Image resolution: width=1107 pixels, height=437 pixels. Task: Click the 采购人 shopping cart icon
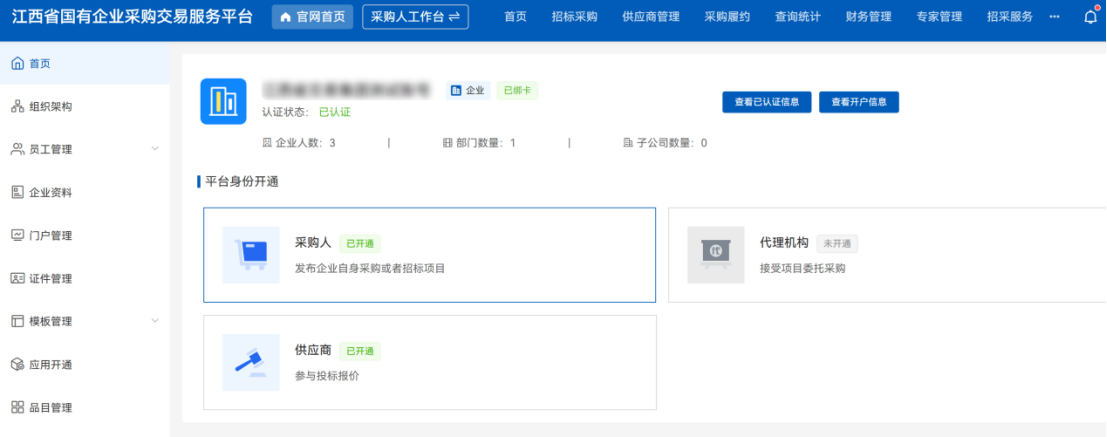pos(251,255)
